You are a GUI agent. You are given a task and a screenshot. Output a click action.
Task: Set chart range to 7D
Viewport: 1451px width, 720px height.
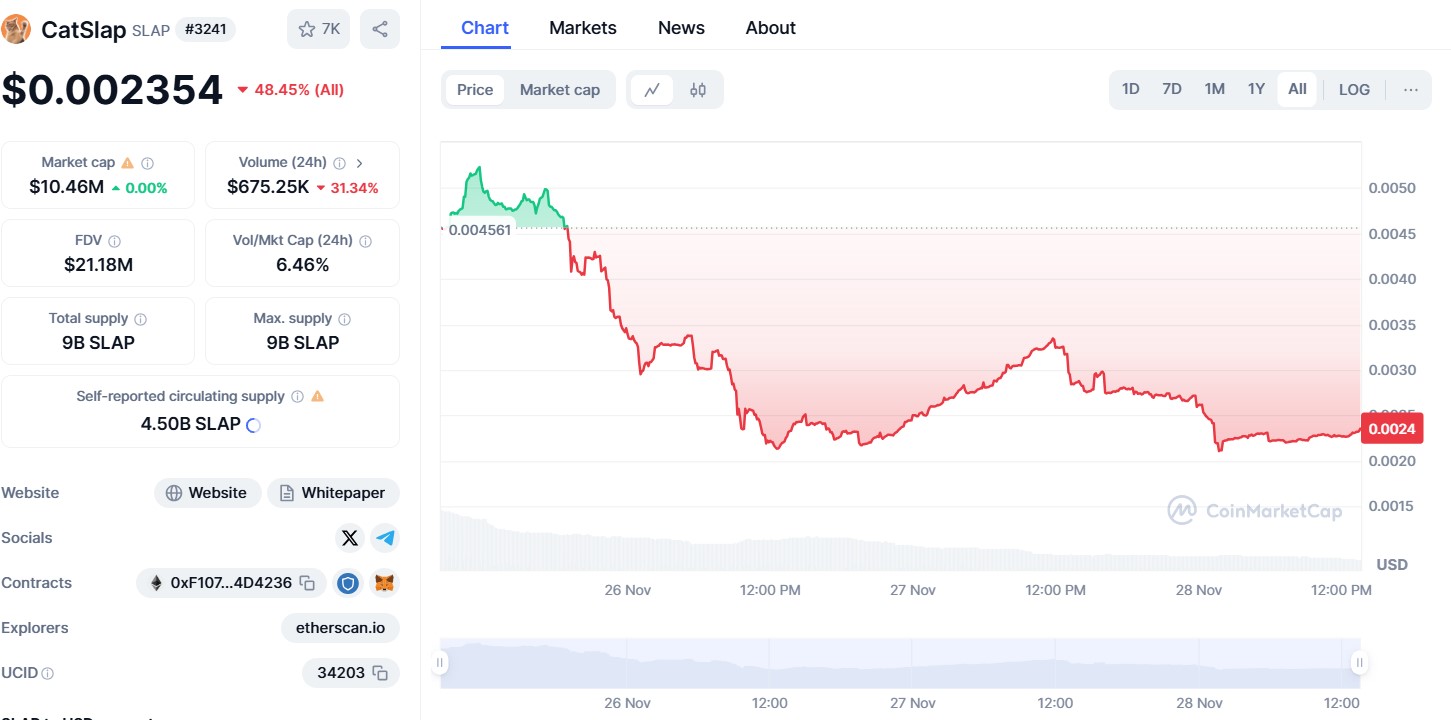1172,89
